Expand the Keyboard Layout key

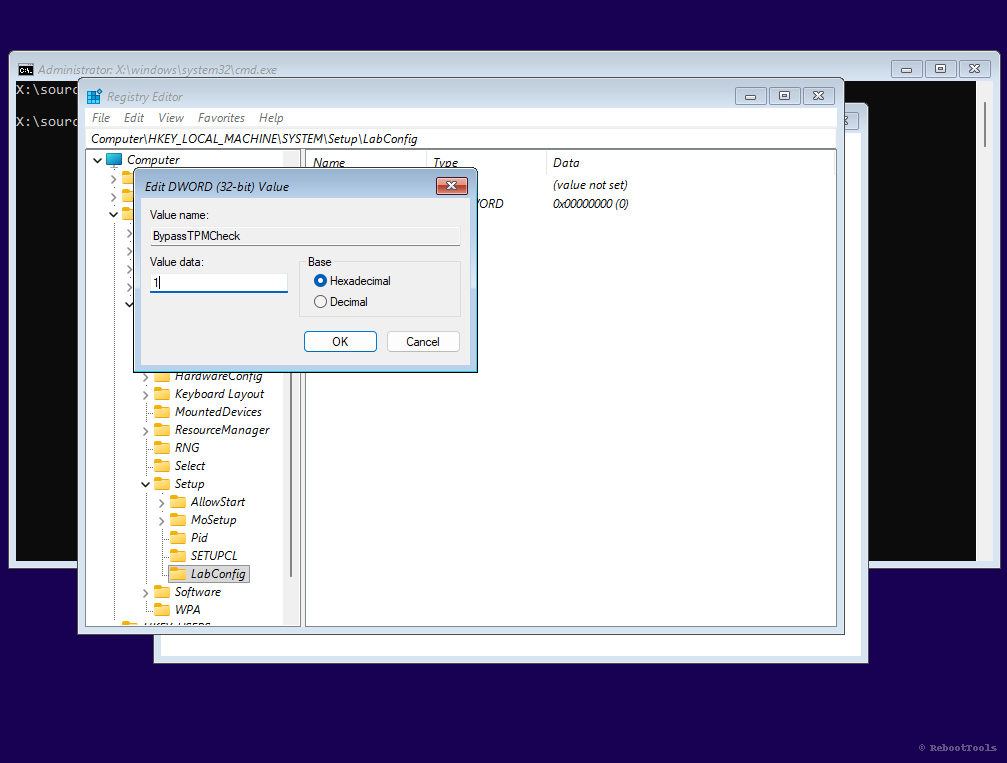146,394
